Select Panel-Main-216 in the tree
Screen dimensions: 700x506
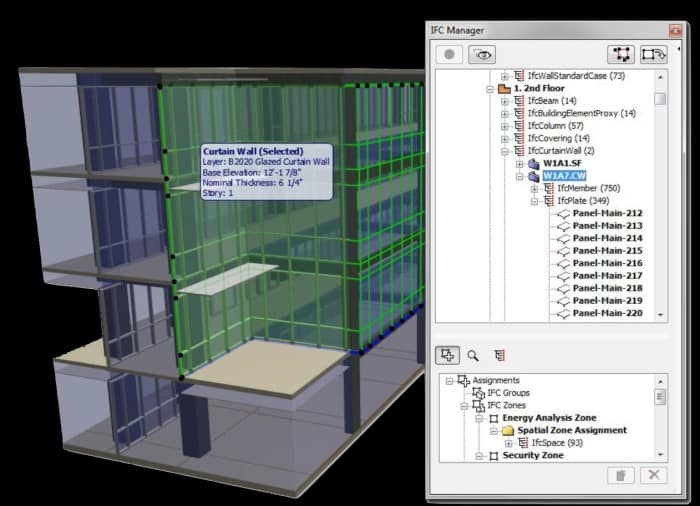(x=607, y=263)
